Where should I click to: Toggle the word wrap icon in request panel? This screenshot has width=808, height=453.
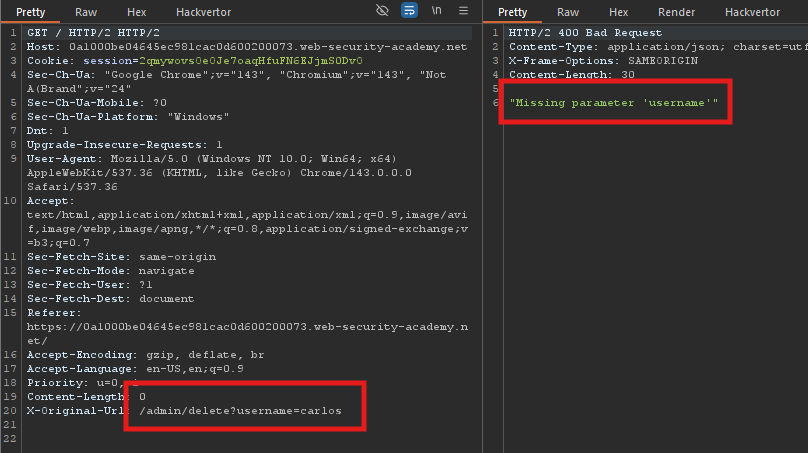coord(409,10)
